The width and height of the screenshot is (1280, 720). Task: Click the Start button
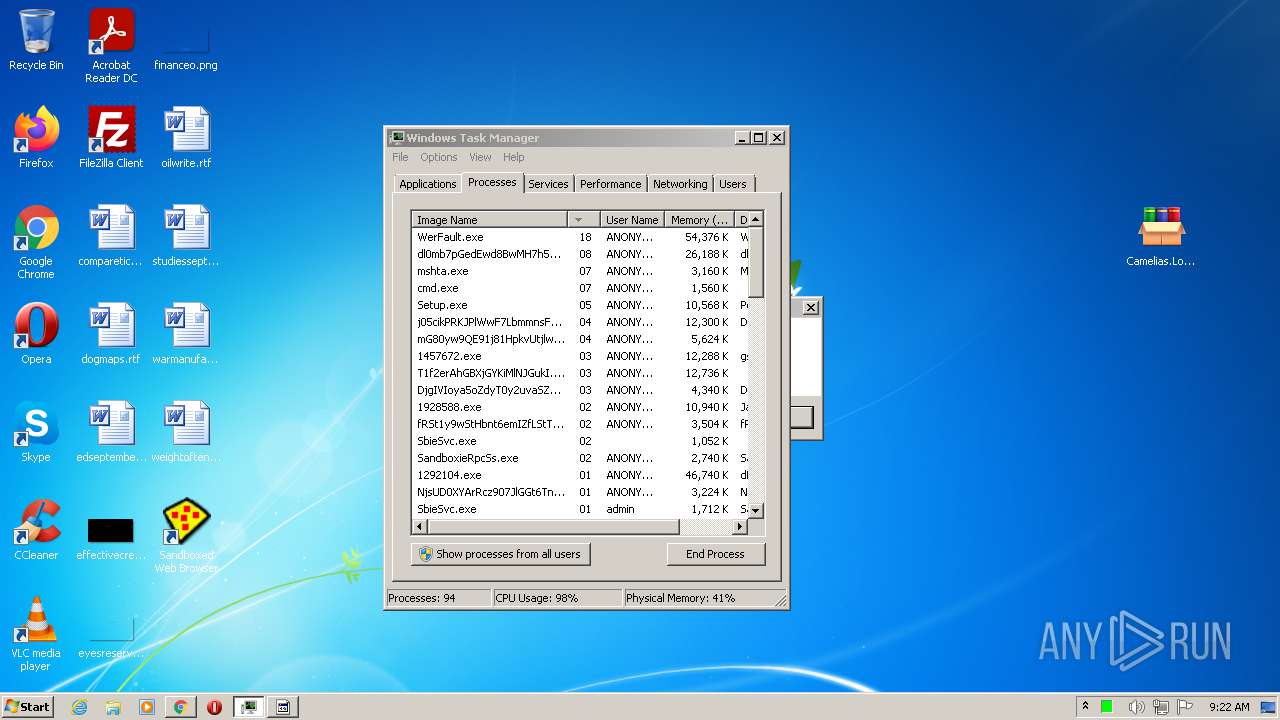click(28, 706)
